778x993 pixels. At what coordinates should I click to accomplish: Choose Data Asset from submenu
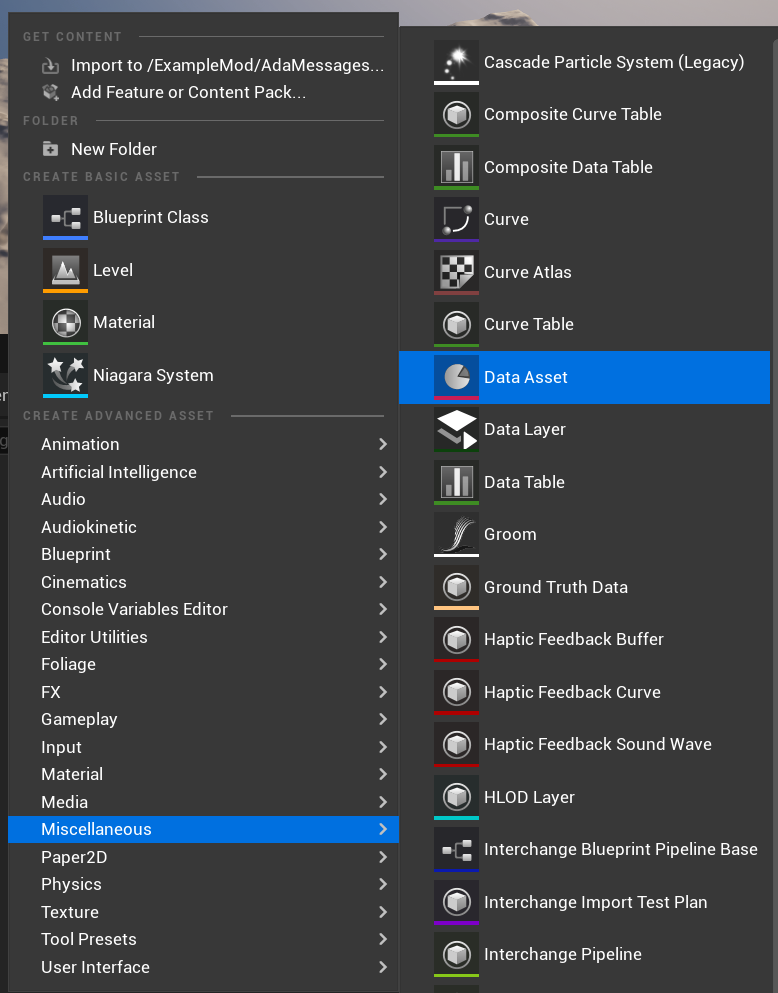pyautogui.click(x=584, y=377)
